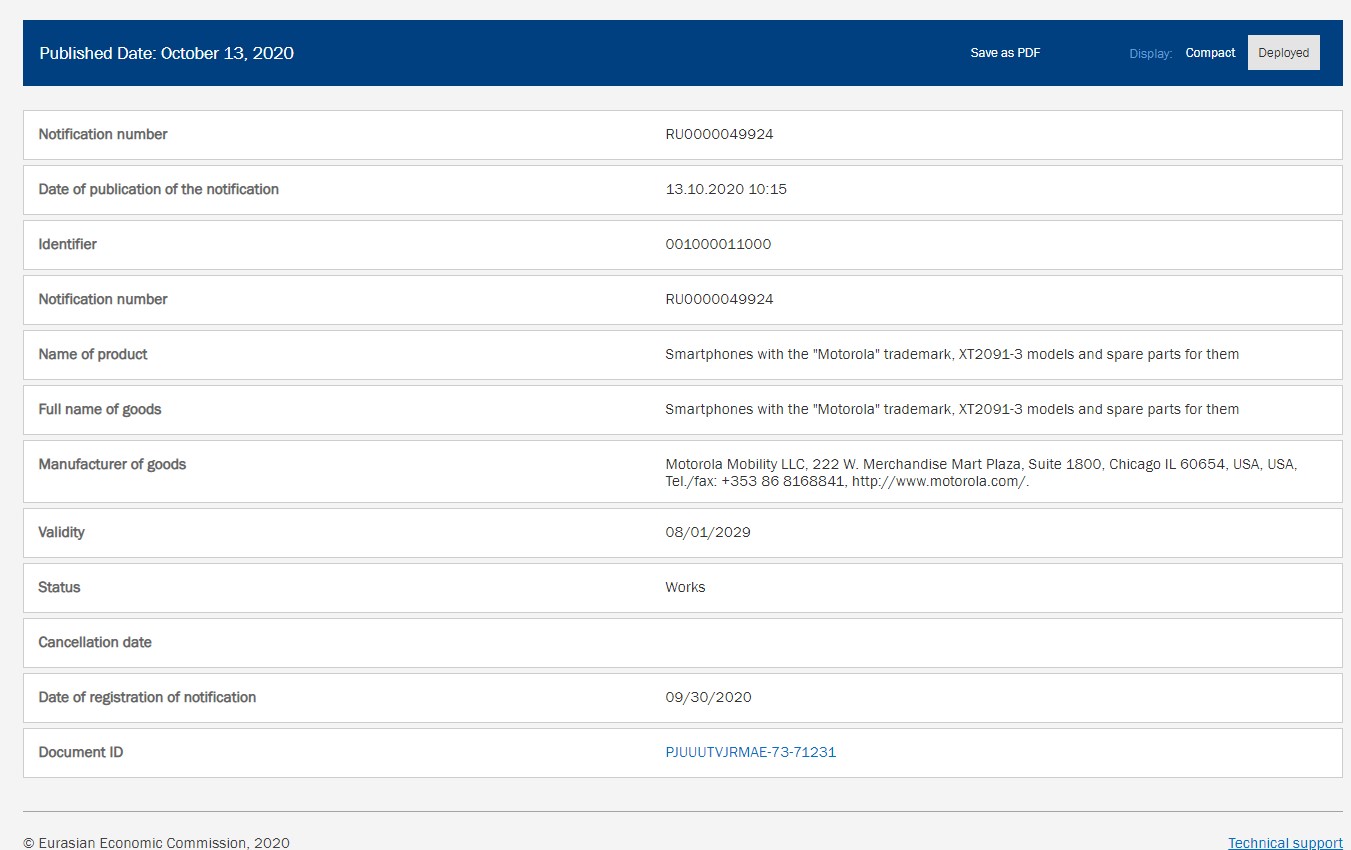Screen dimensions: 1351x850
Task: Select the validity date 08/01/2029
Action: click(x=708, y=532)
